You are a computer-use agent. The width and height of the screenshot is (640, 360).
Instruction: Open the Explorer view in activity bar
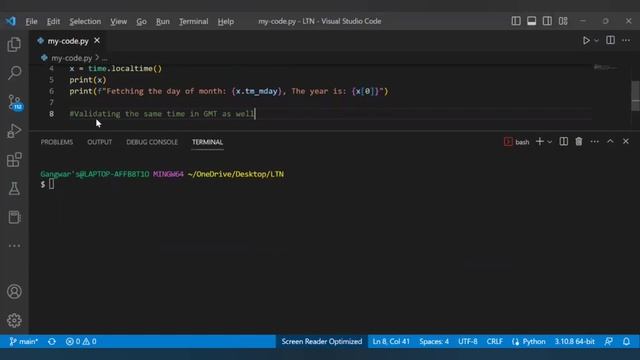pyautogui.click(x=14, y=44)
